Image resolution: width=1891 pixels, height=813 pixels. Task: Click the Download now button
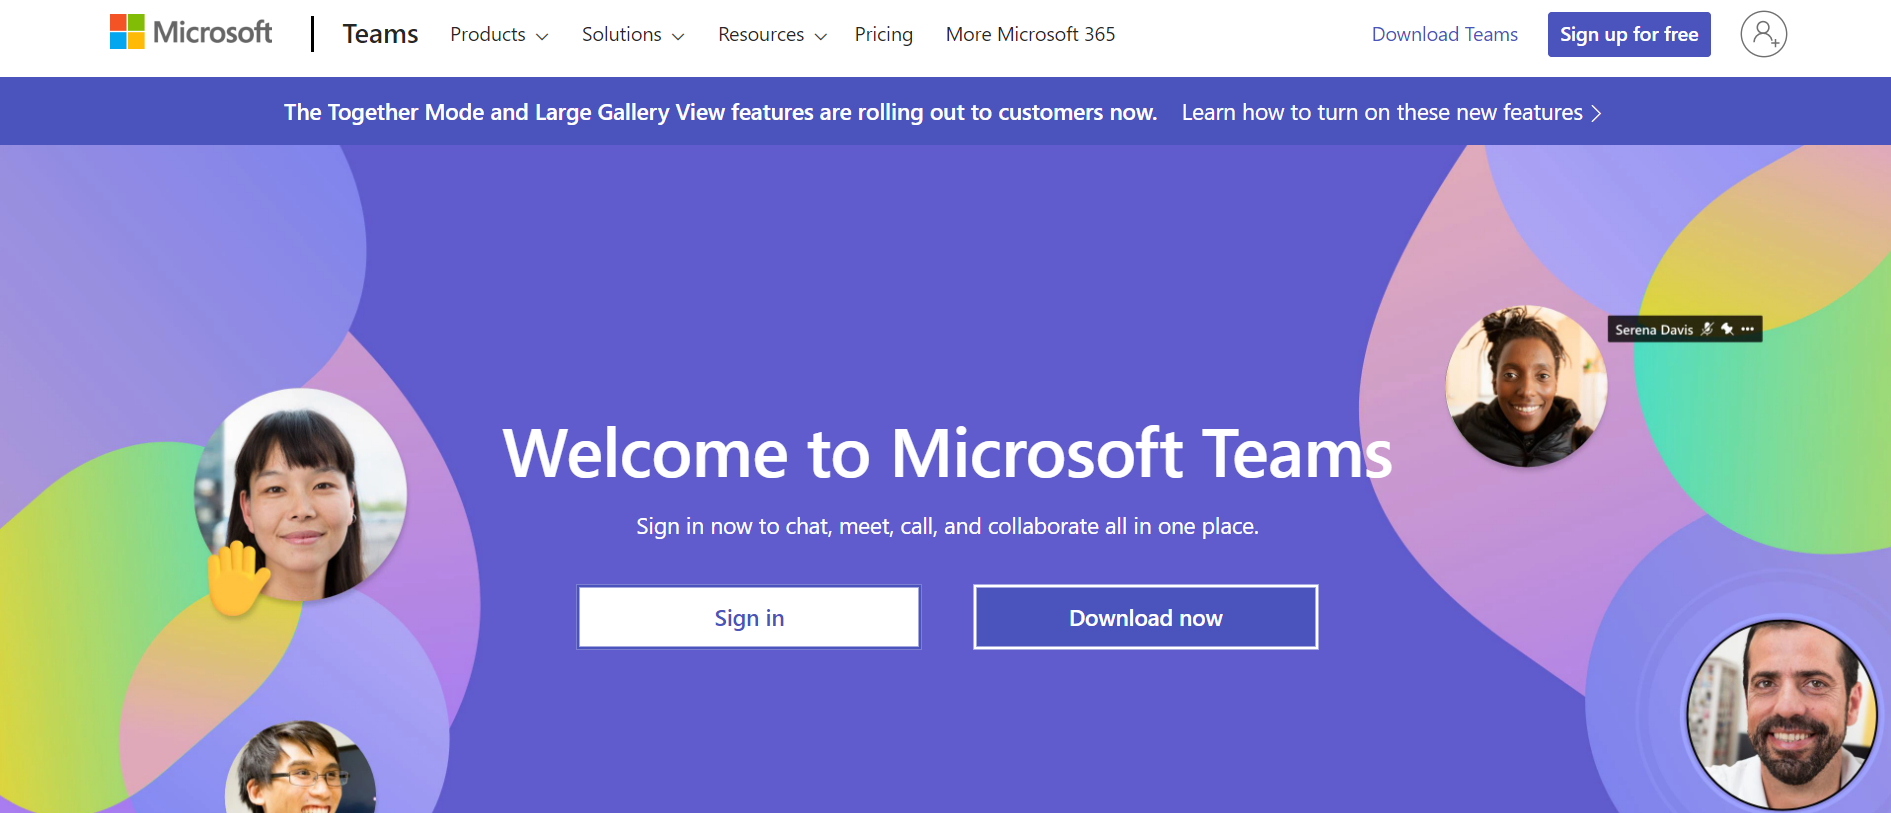(1146, 617)
